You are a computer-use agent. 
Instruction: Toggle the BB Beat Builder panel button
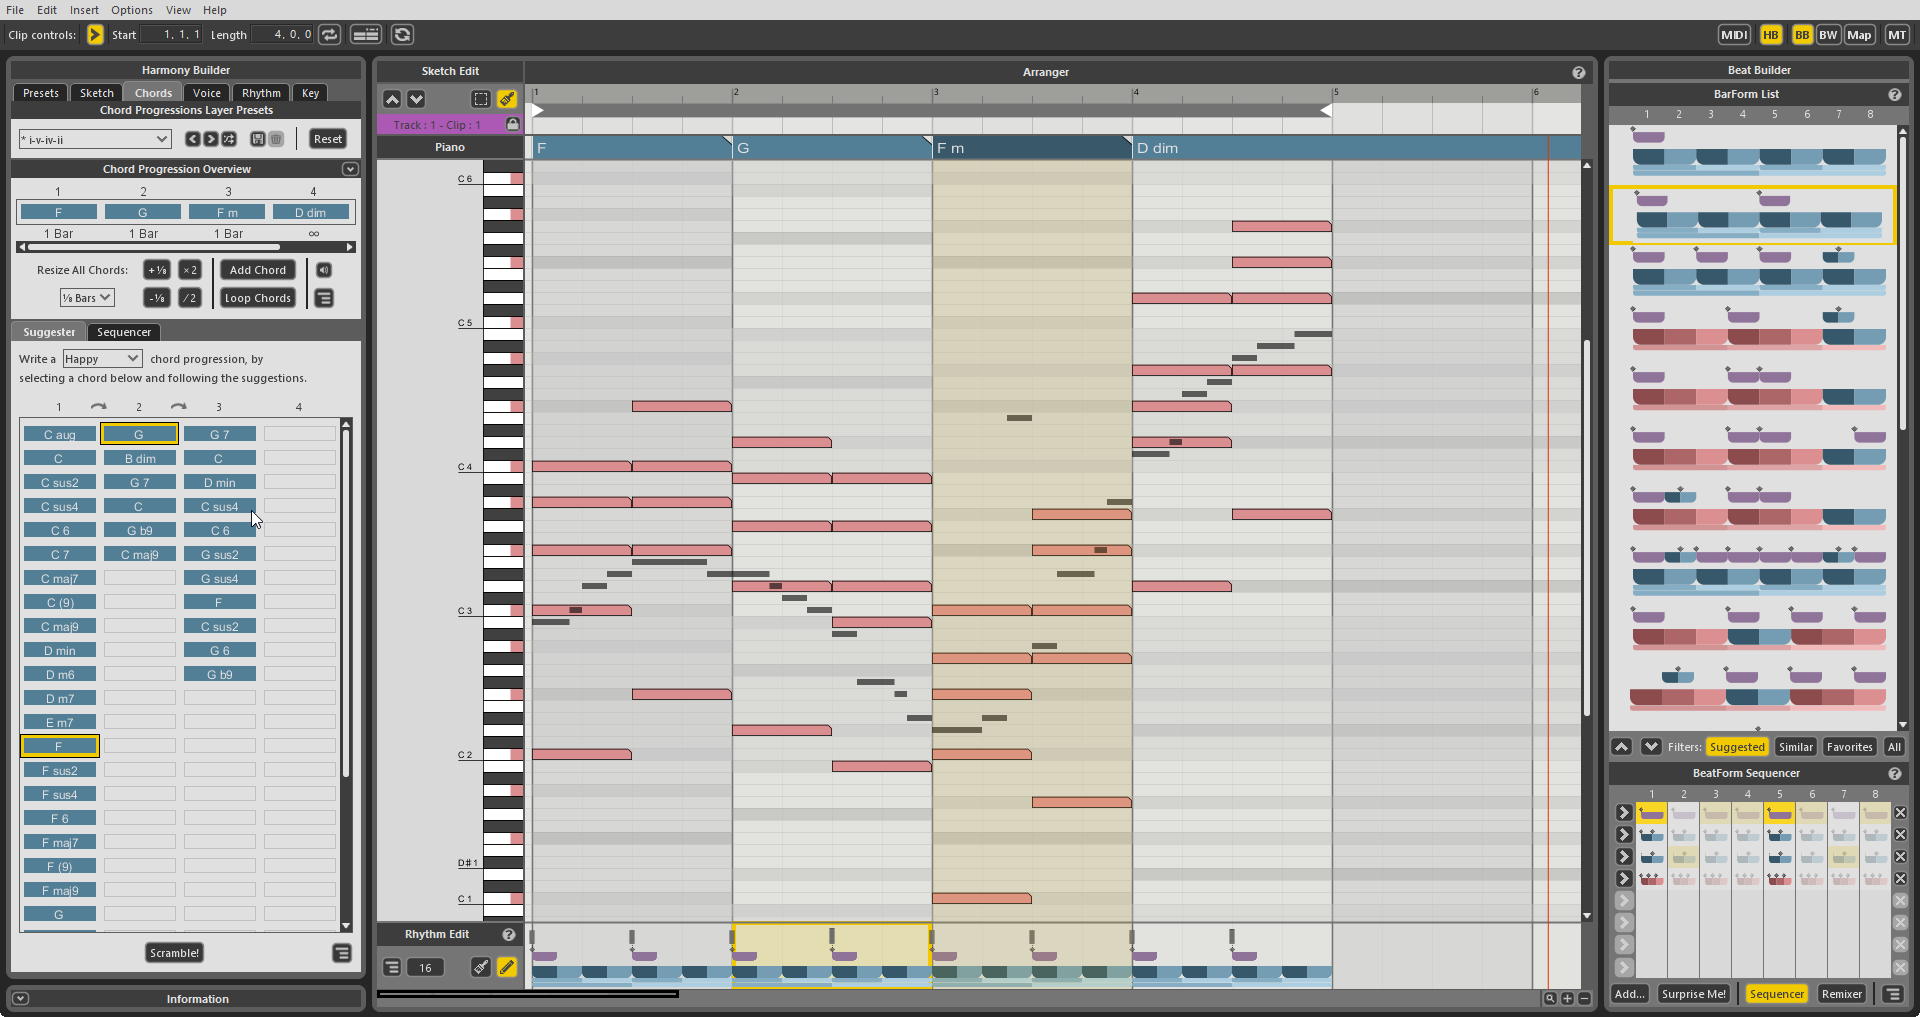[x=1802, y=35]
